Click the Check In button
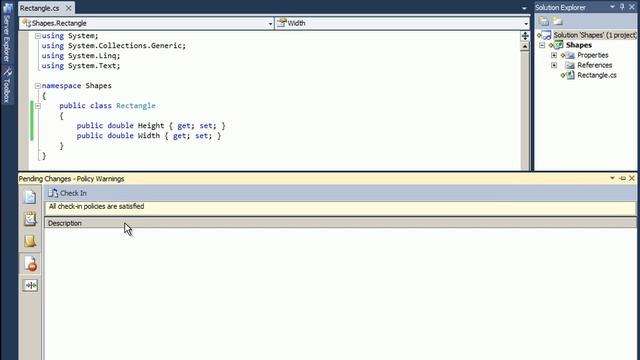 tap(67, 193)
